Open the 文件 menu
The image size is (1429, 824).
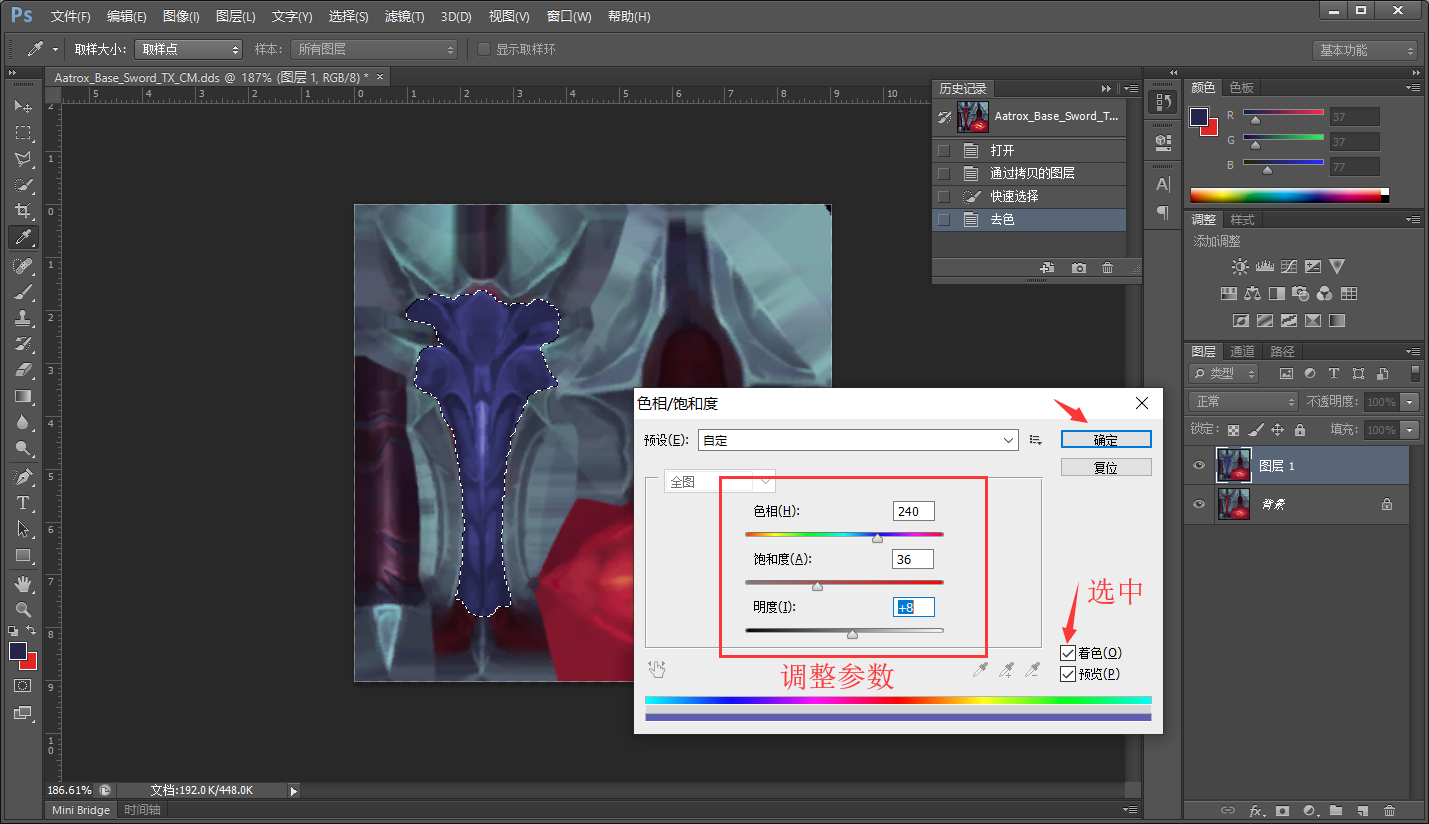pyautogui.click(x=70, y=17)
